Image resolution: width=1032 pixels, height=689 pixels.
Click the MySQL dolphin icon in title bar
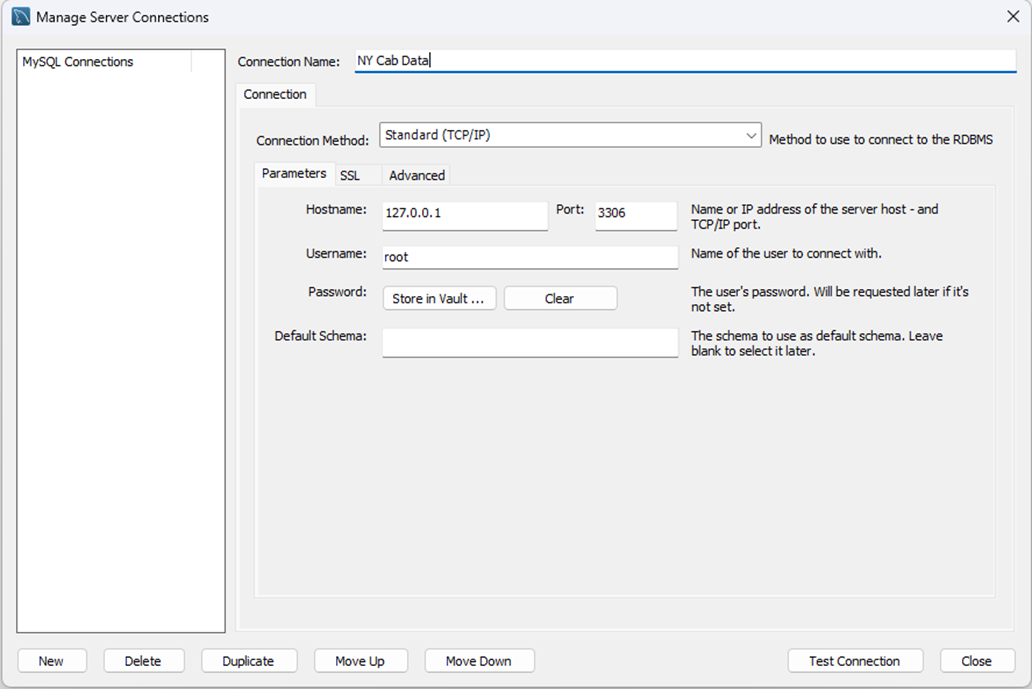(x=18, y=16)
